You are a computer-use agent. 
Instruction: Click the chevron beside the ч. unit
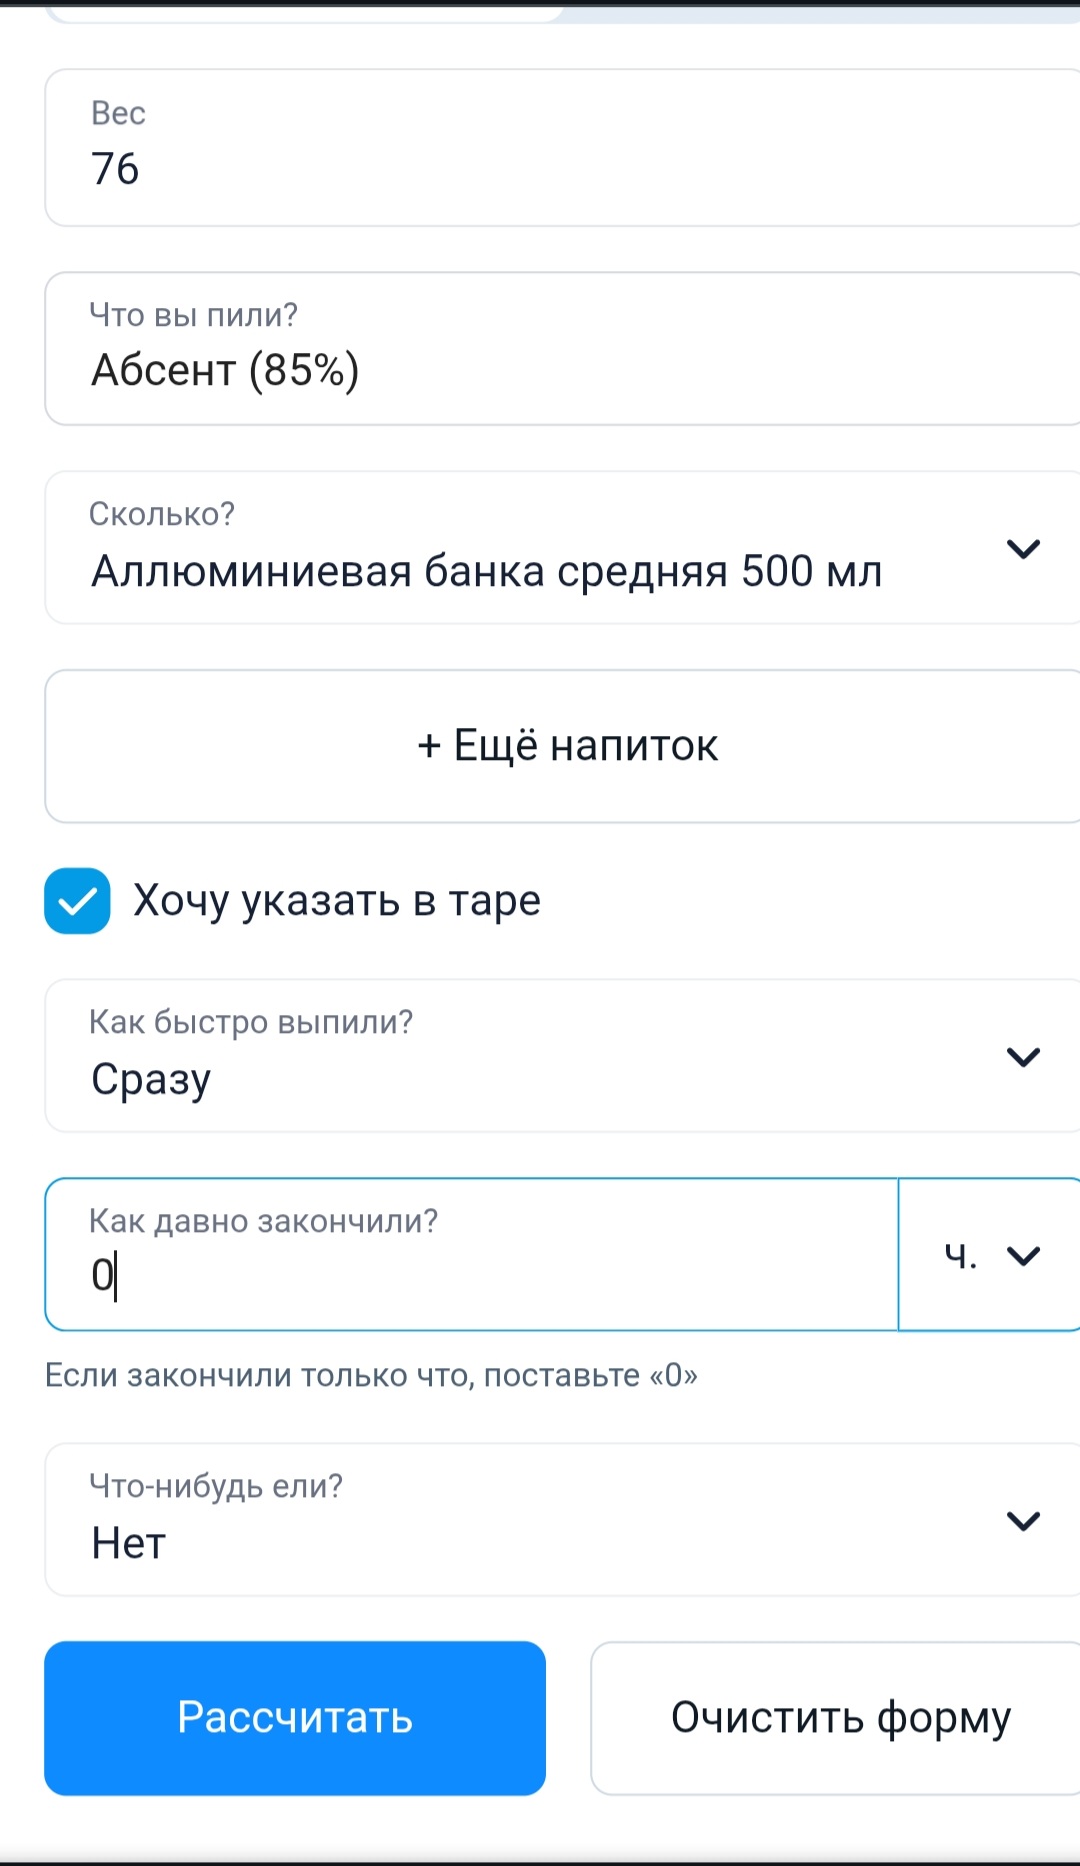1024,1256
